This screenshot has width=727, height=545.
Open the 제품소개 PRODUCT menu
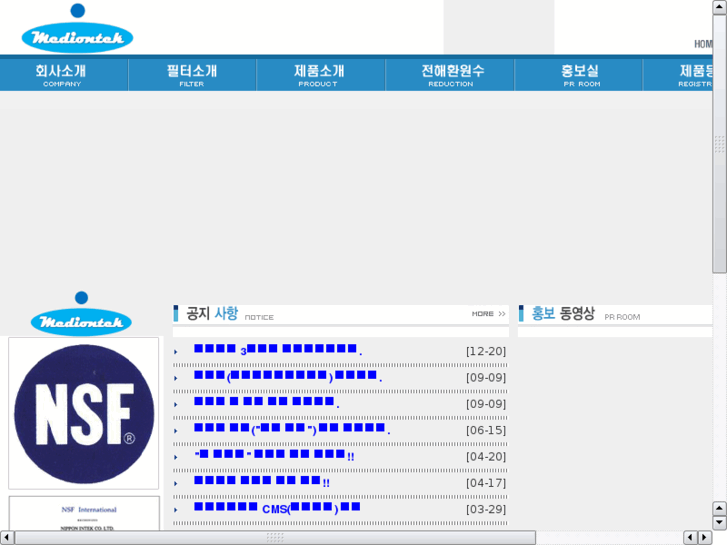[x=320, y=75]
